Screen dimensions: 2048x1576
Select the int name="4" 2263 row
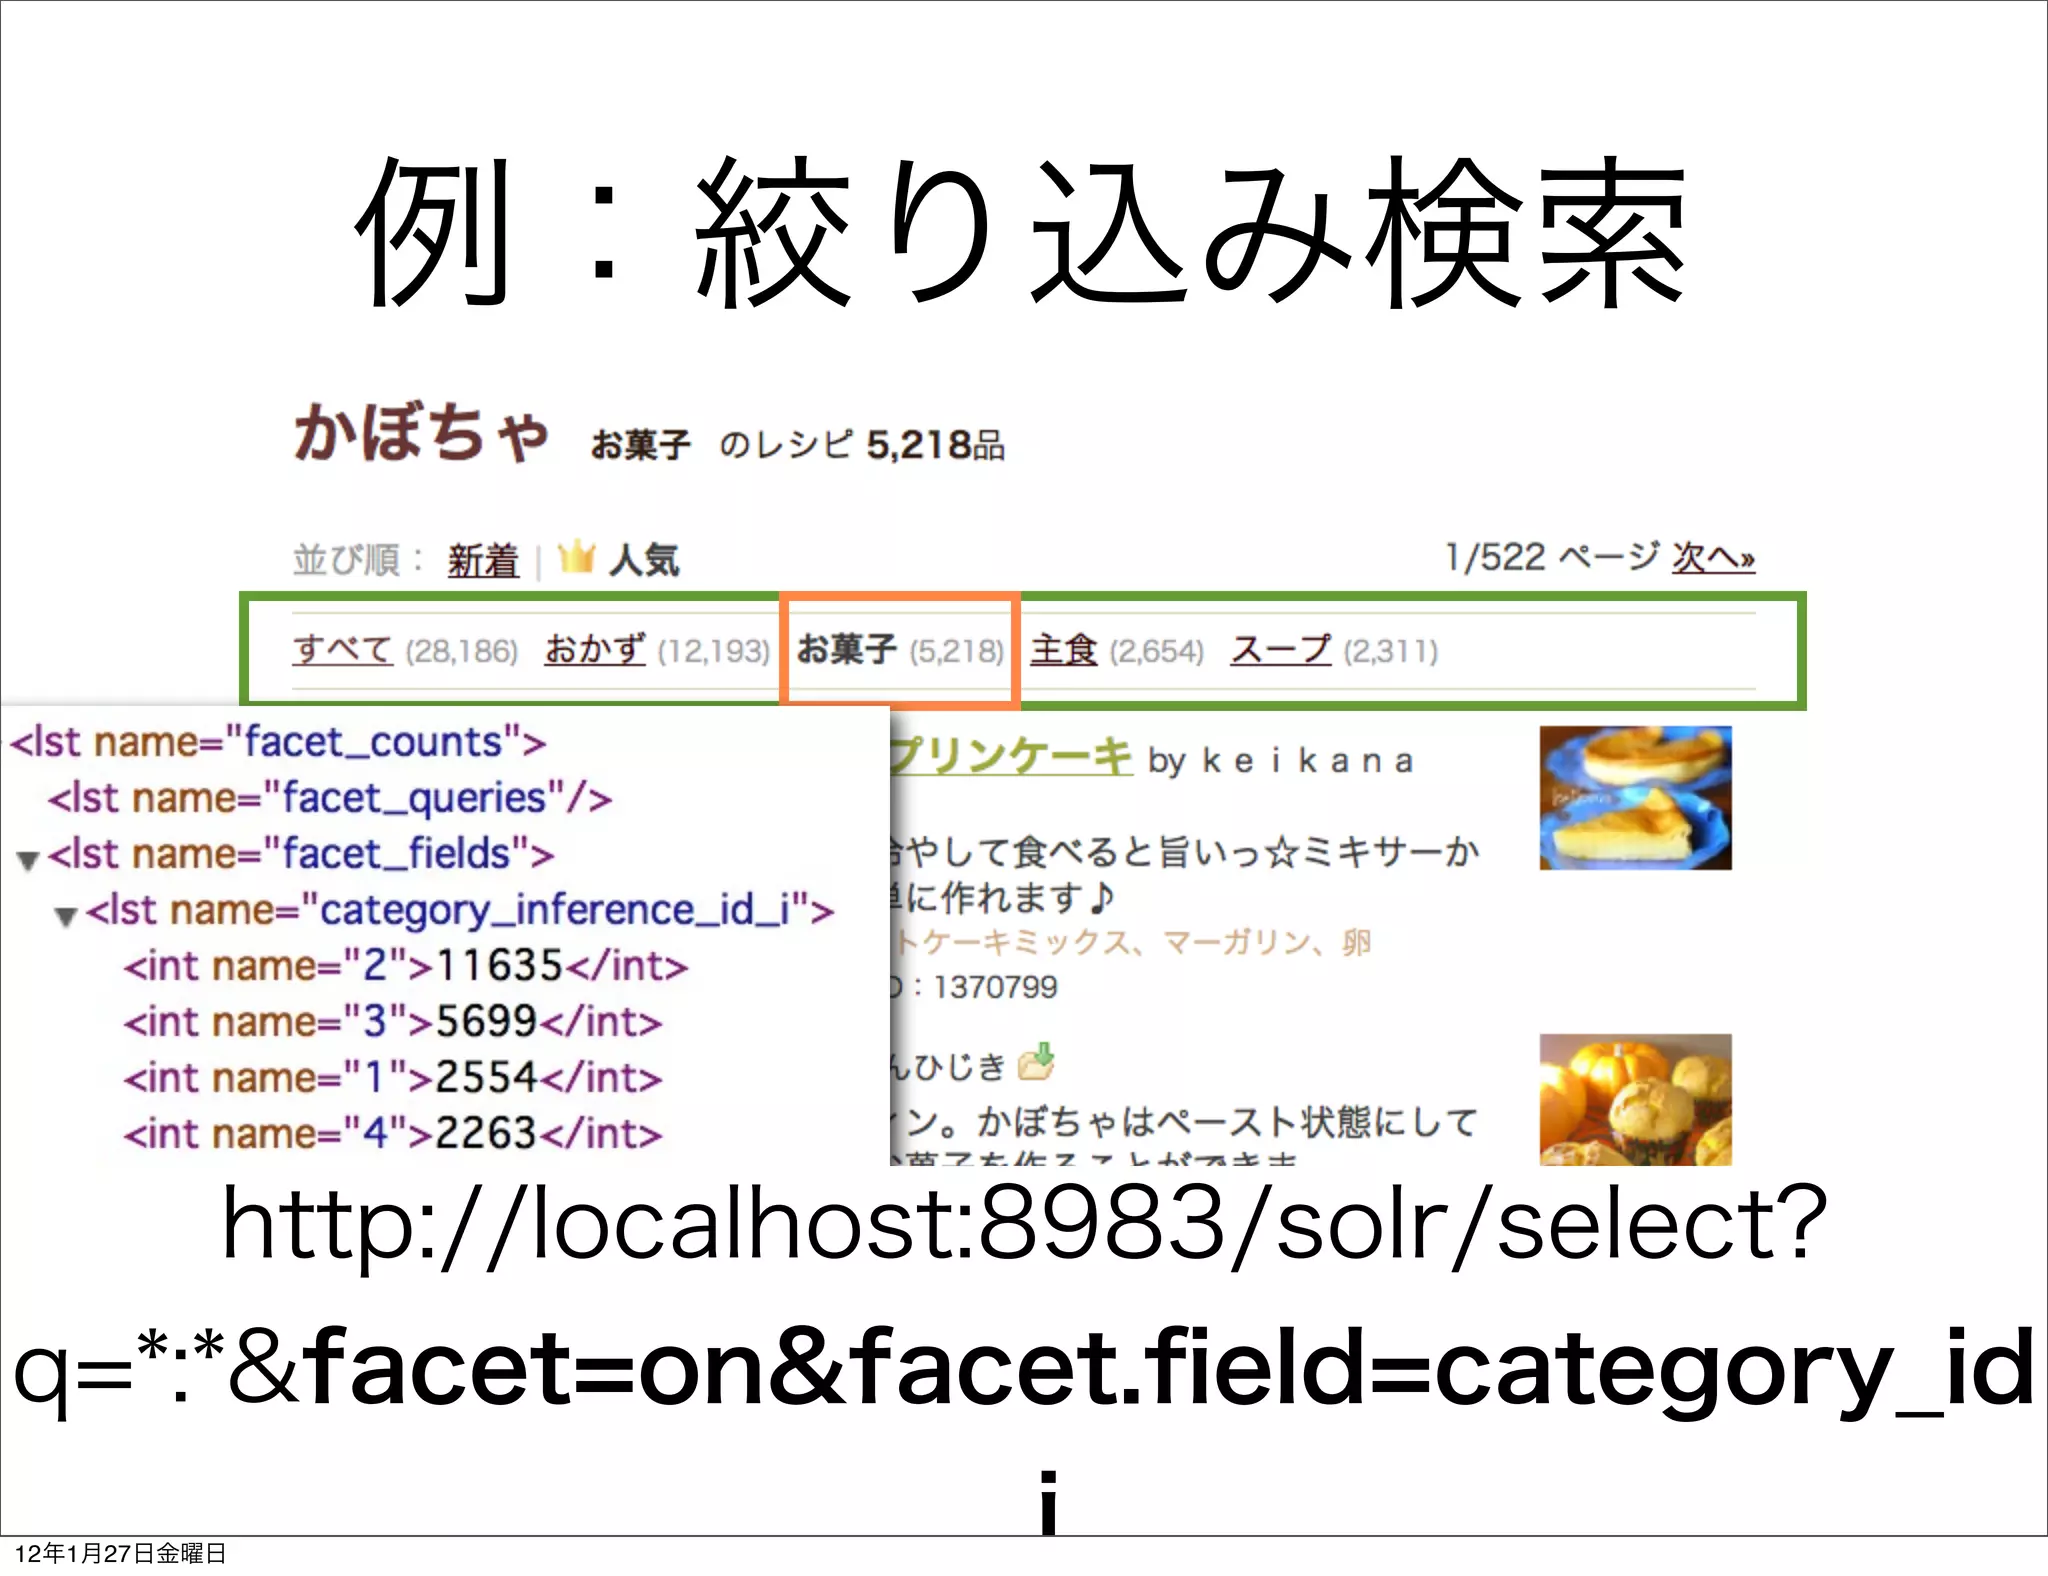click(392, 1134)
